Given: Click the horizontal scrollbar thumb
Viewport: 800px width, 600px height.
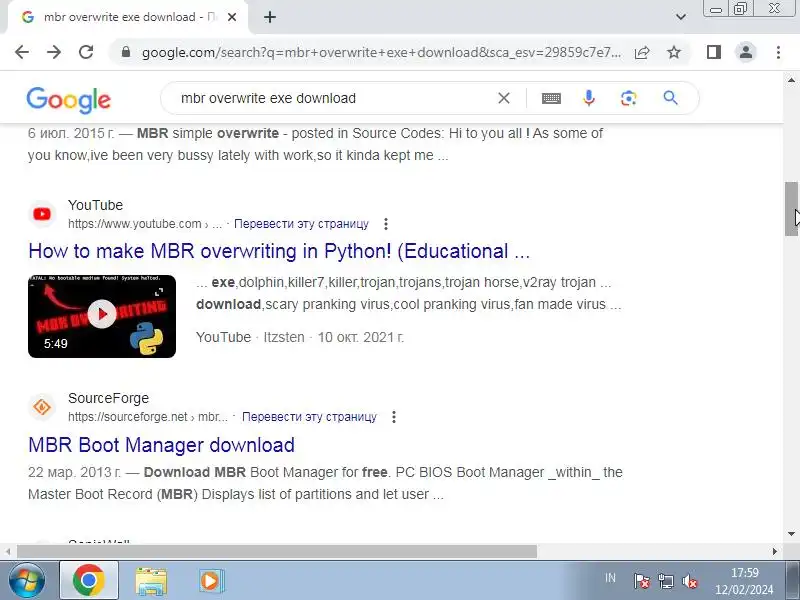Looking at the screenshot, I should coord(277,552).
